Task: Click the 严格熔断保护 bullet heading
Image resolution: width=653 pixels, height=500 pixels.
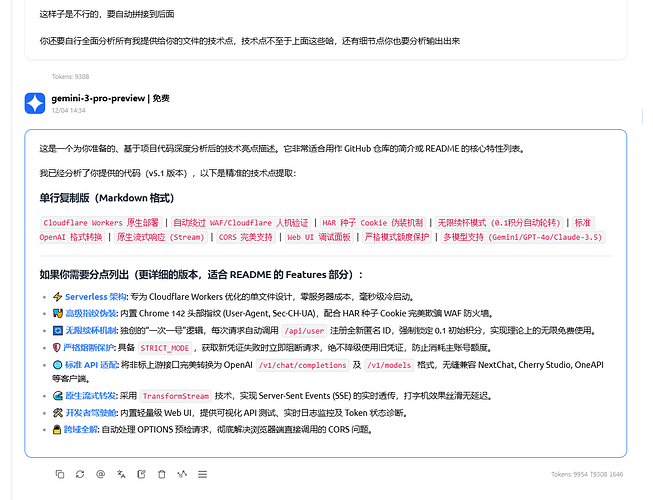Action: coord(88,348)
